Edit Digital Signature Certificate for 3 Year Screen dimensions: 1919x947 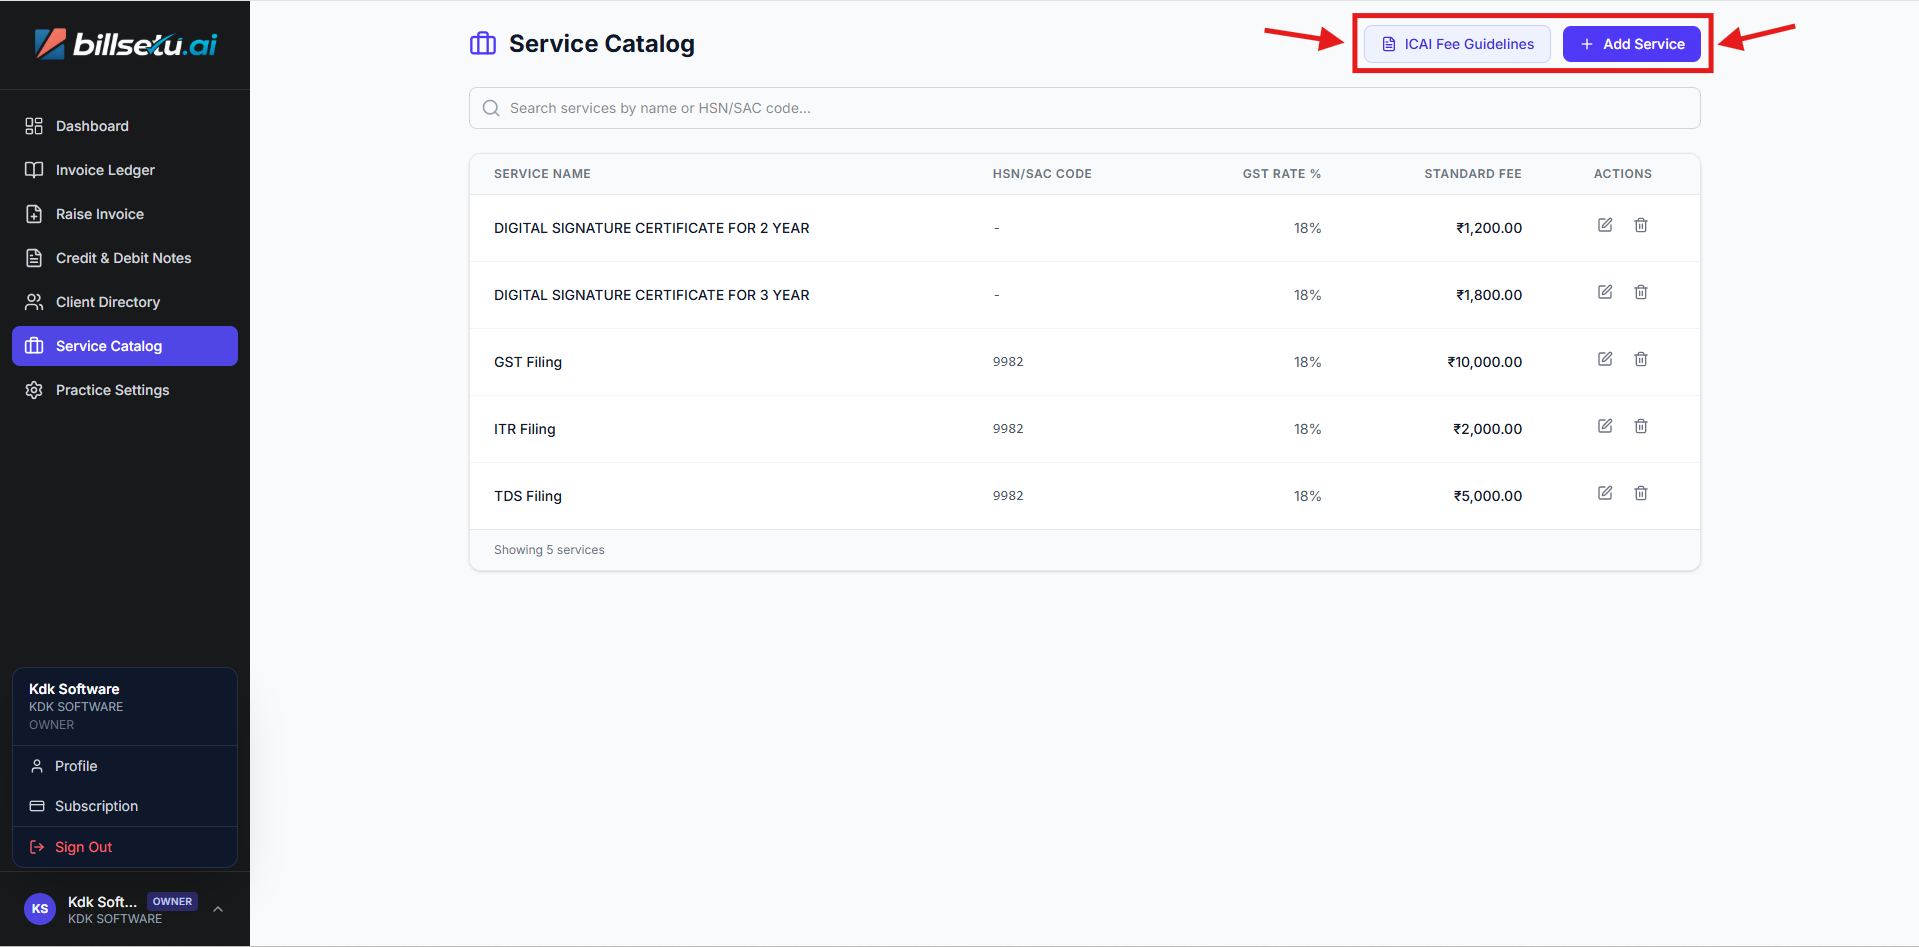click(x=1604, y=292)
